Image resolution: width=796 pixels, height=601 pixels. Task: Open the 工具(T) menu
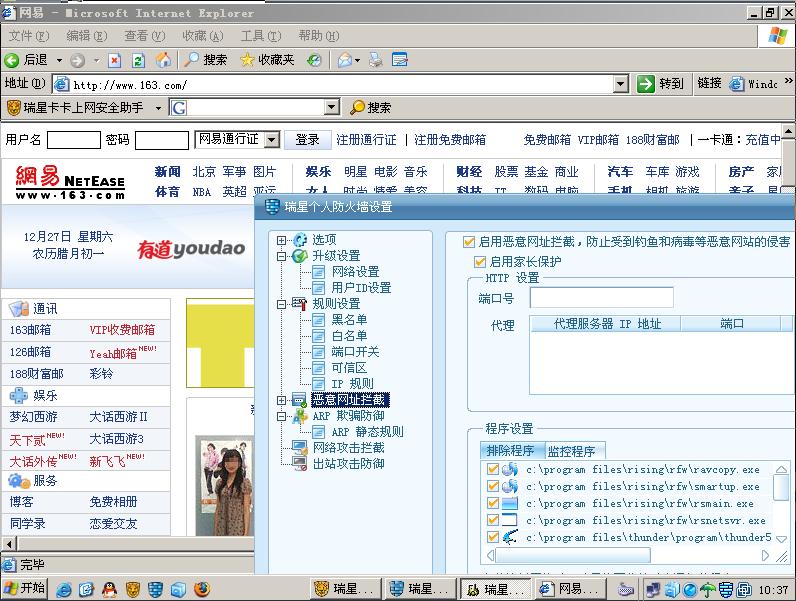tap(260, 35)
